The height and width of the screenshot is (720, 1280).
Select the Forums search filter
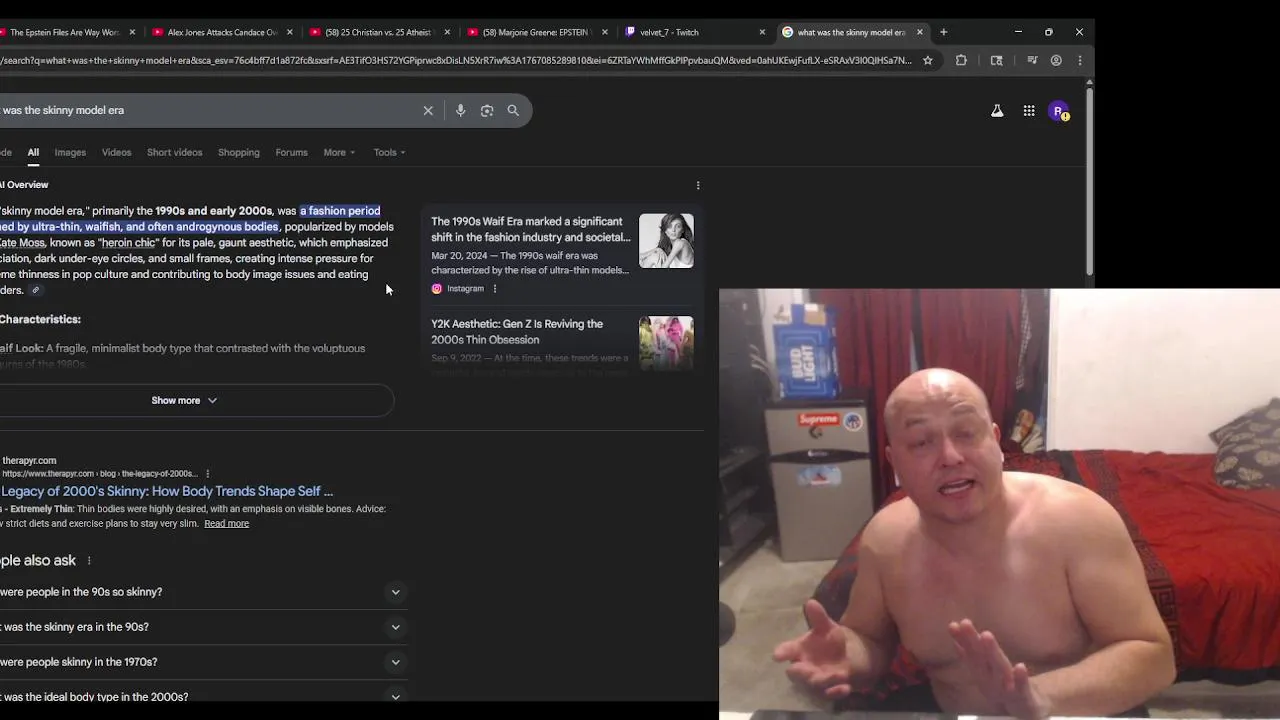(291, 153)
